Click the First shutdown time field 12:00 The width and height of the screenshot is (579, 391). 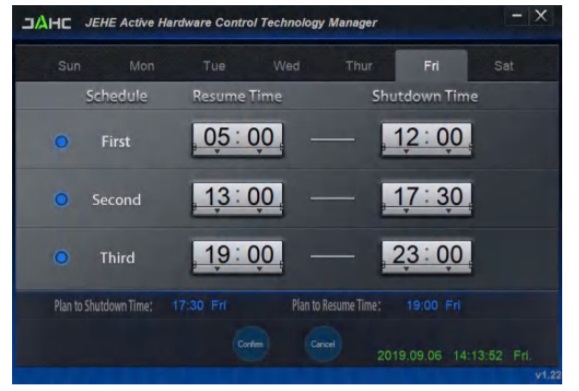click(426, 140)
